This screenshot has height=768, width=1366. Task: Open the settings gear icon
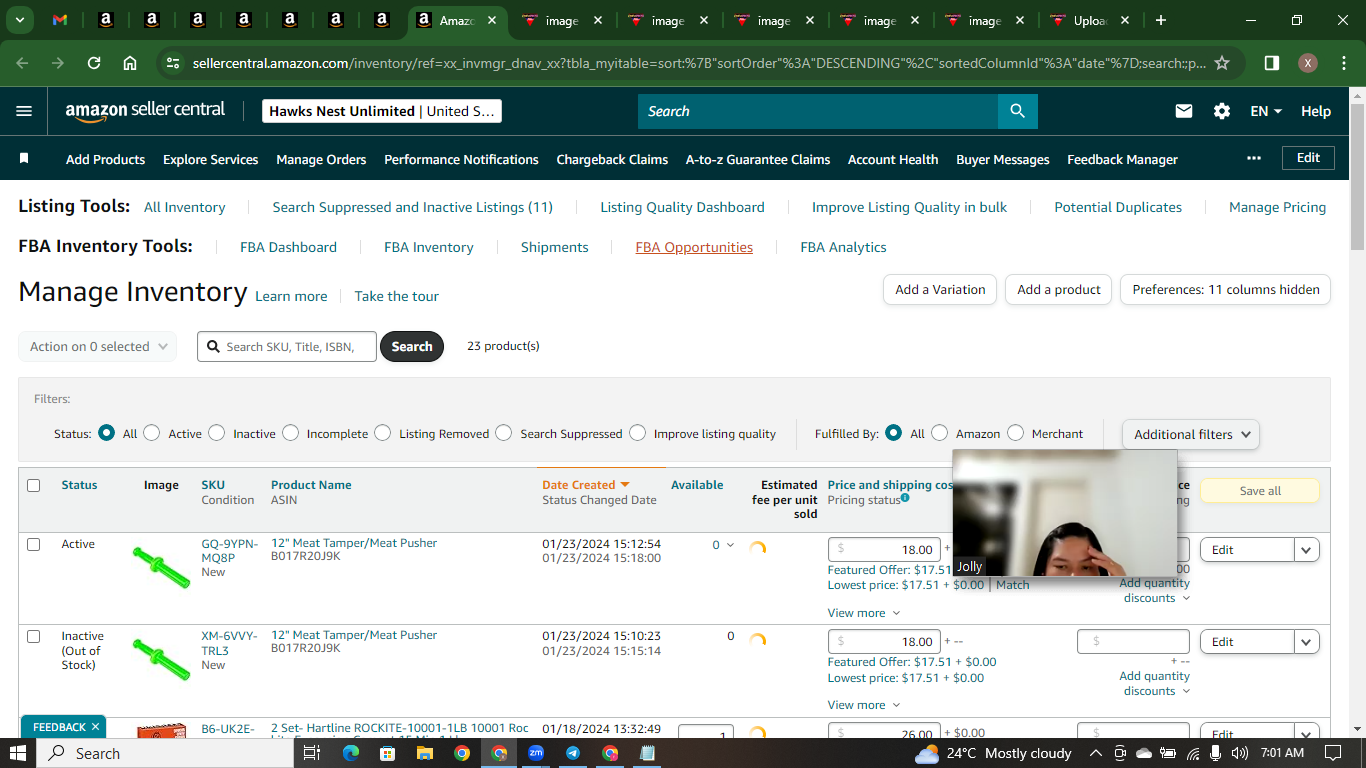(1222, 111)
